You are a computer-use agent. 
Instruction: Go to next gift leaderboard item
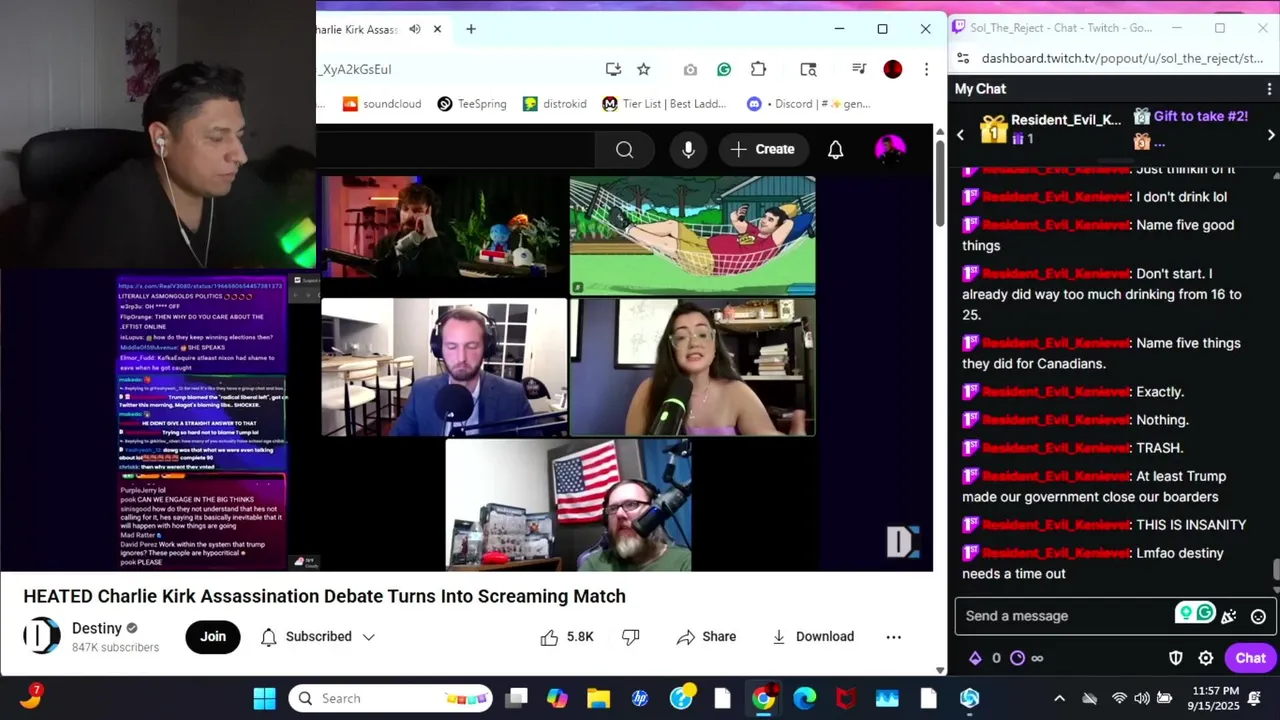click(1271, 135)
